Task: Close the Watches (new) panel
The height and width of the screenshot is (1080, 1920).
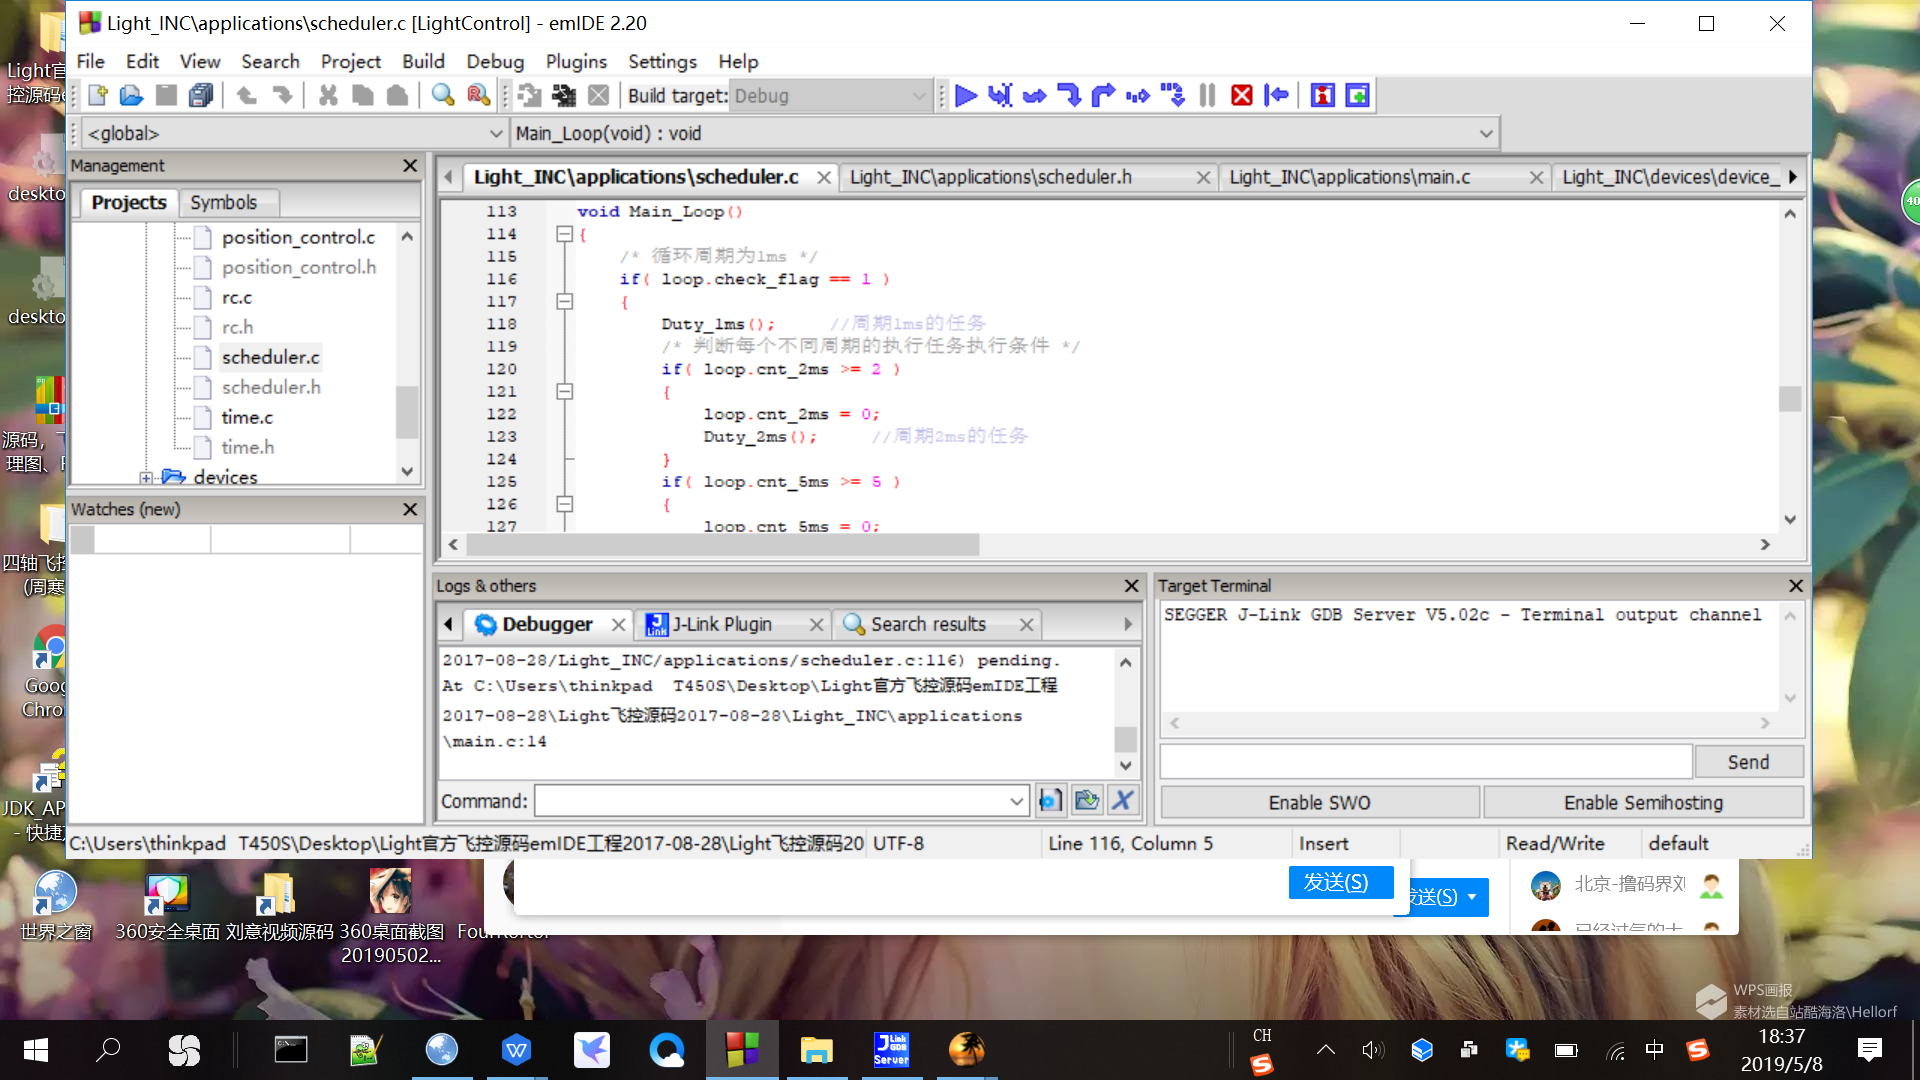Action: pos(410,510)
